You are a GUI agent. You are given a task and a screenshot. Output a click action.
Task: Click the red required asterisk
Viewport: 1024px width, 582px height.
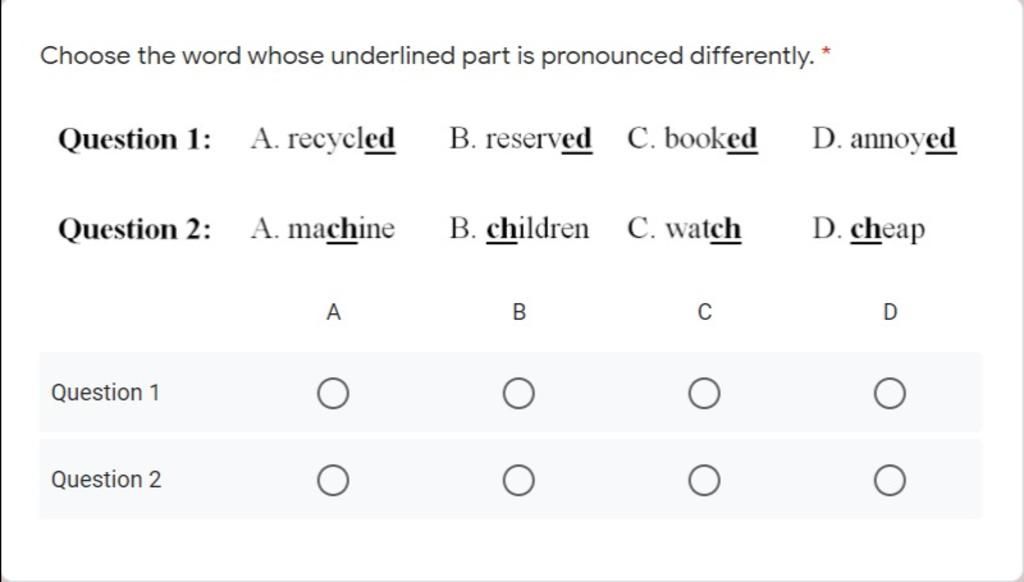coord(825,52)
